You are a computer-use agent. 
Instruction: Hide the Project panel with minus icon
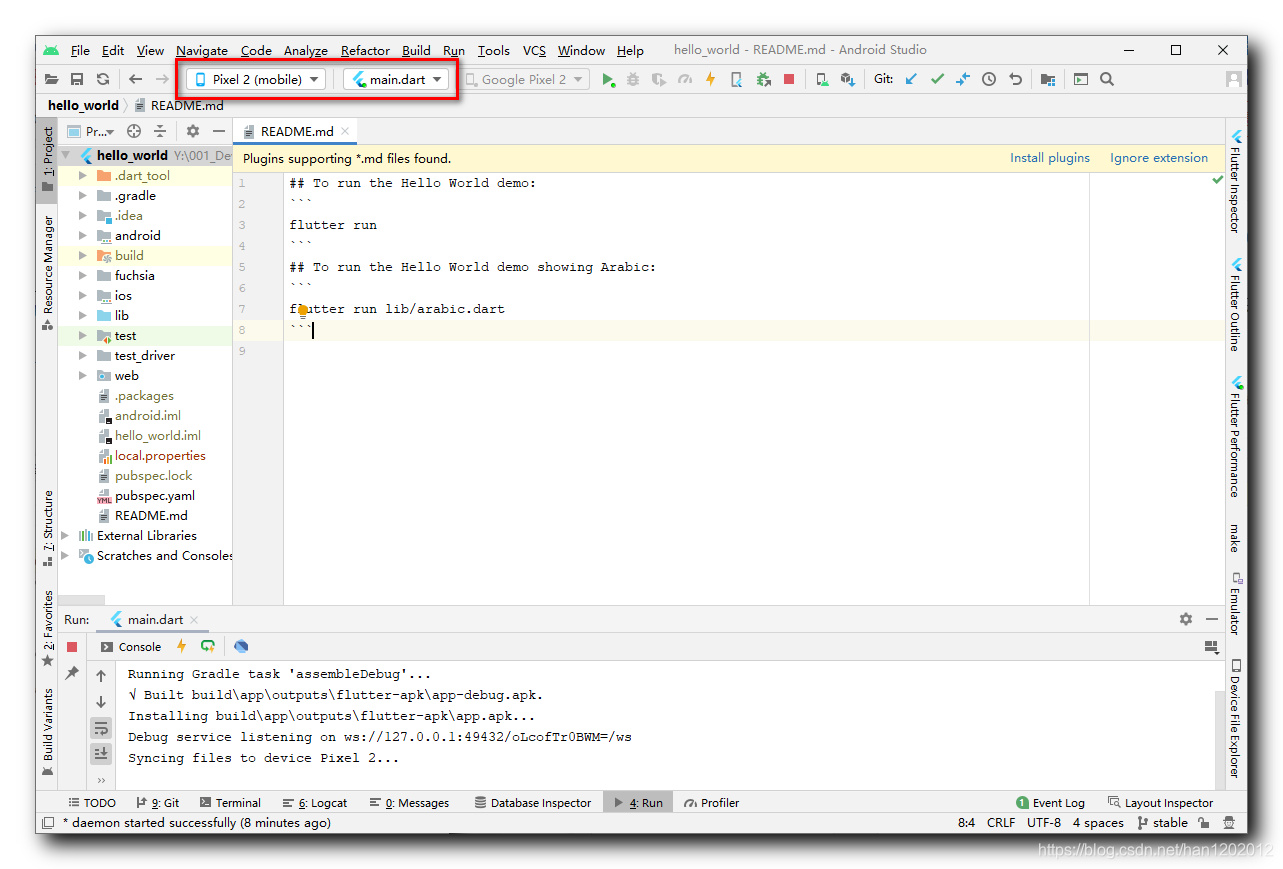pyautogui.click(x=219, y=131)
